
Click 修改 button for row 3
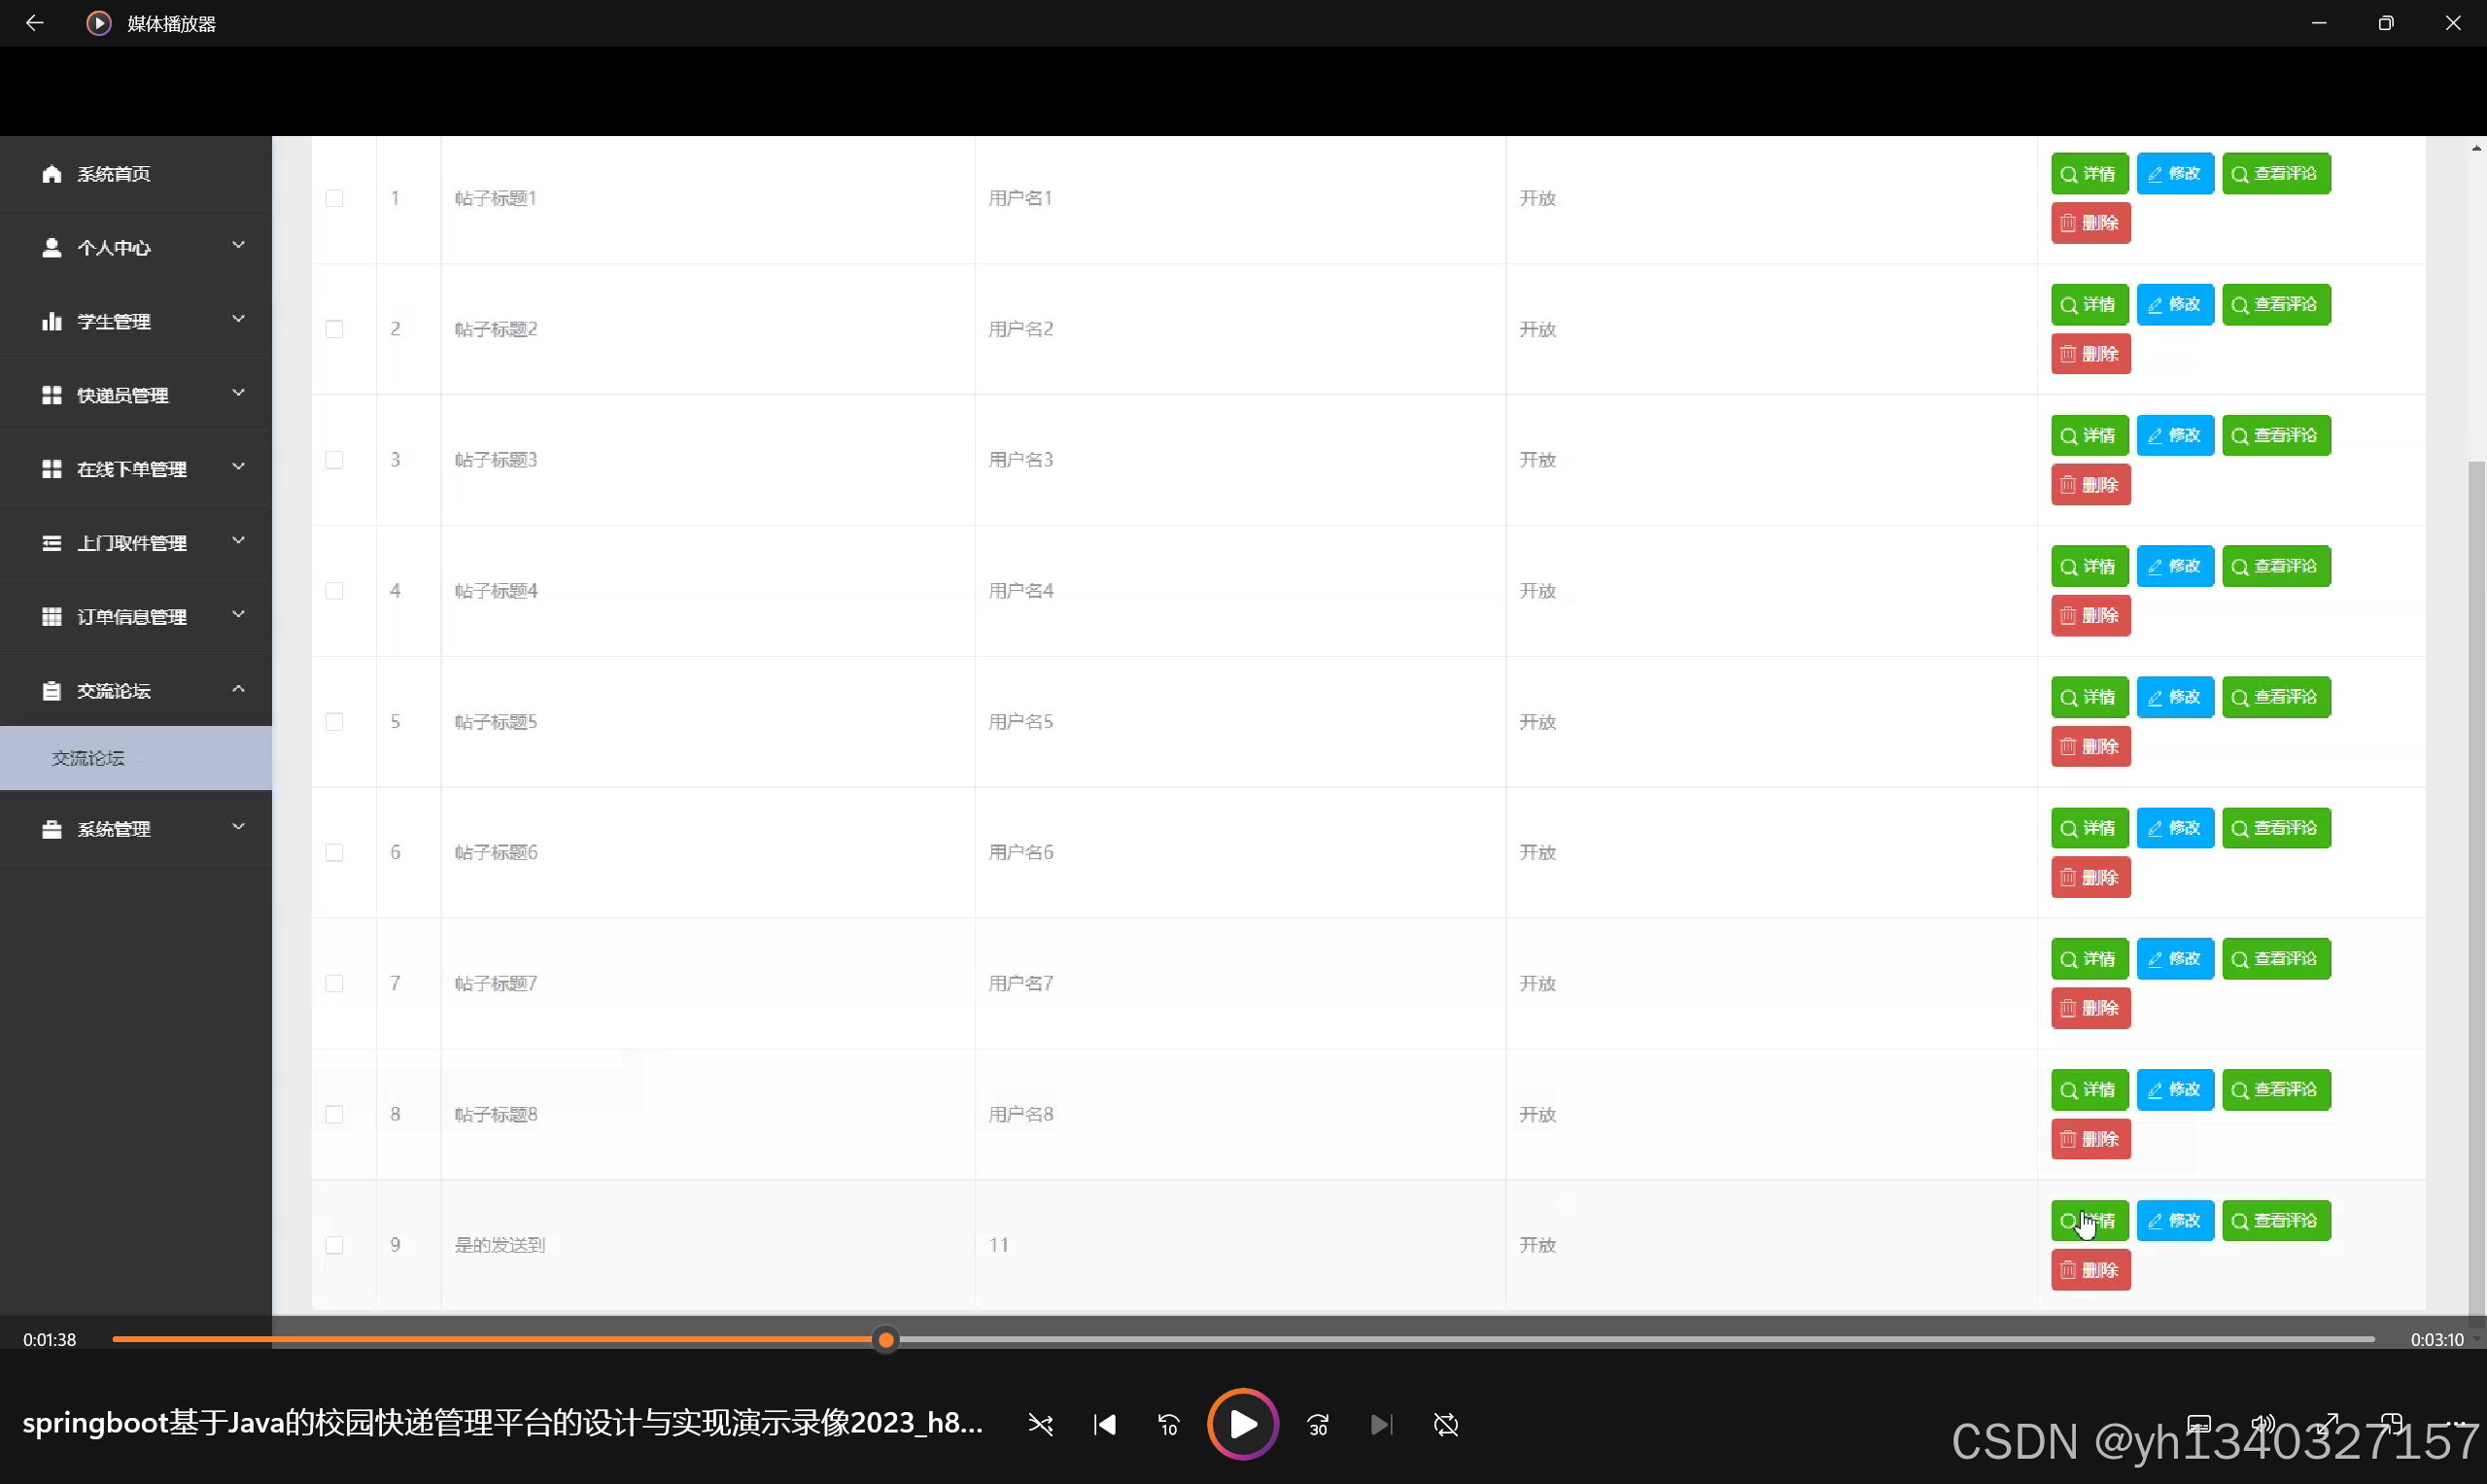coord(2175,436)
